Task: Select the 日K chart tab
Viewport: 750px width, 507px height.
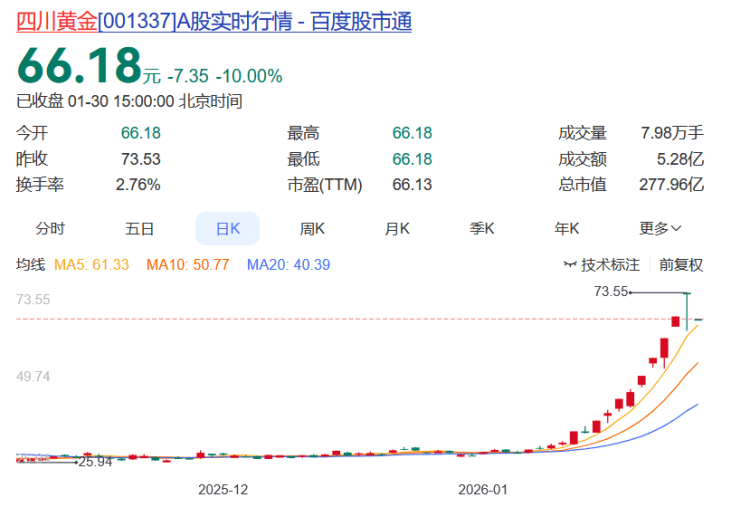Action: pyautogui.click(x=228, y=228)
